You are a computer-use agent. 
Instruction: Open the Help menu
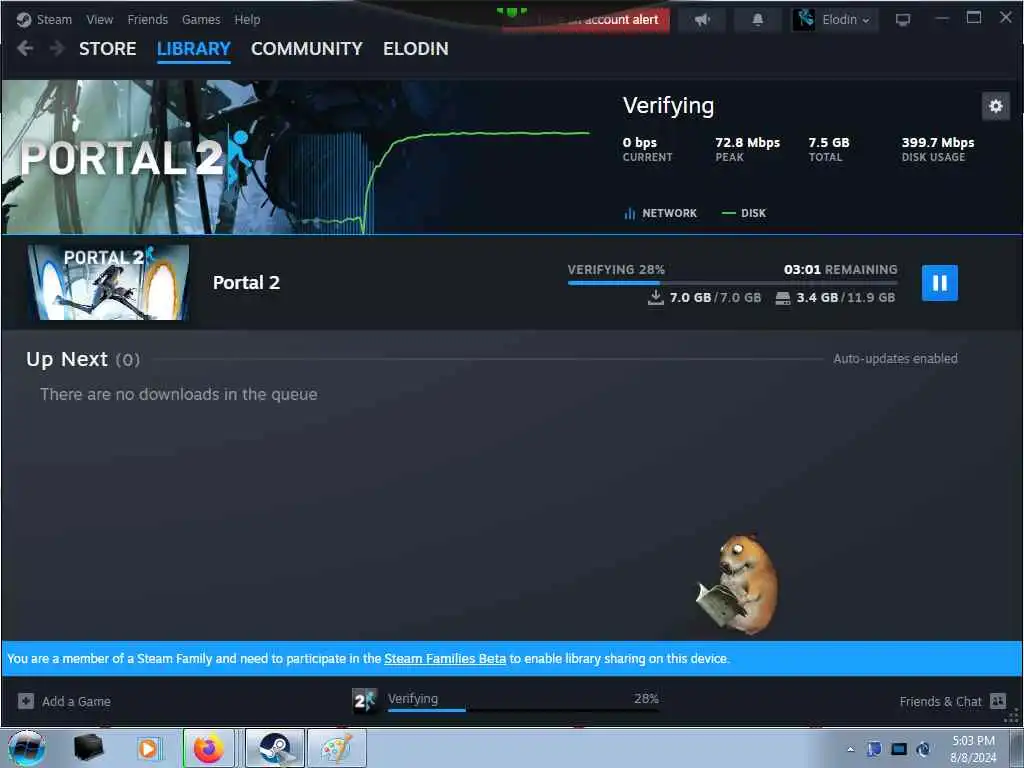coord(248,20)
